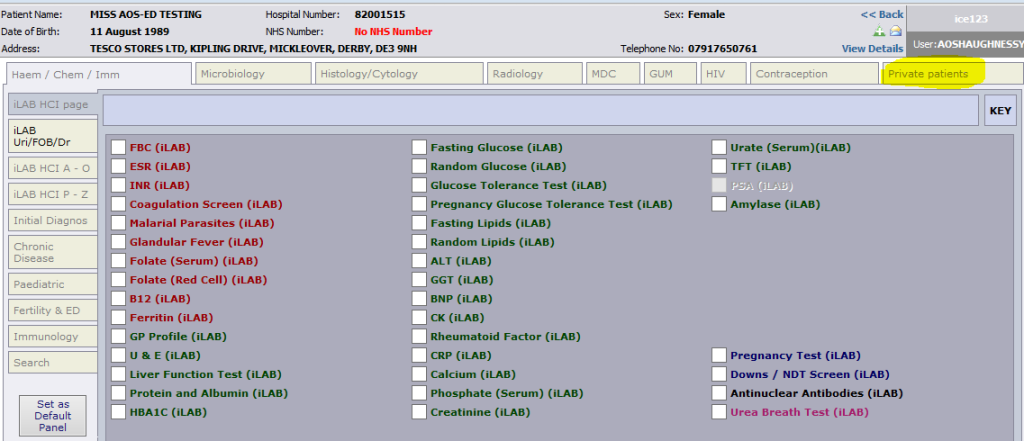The image size is (1024, 441).
Task: Tick Fasting Glucose (iLAB) checkbox
Action: point(419,148)
